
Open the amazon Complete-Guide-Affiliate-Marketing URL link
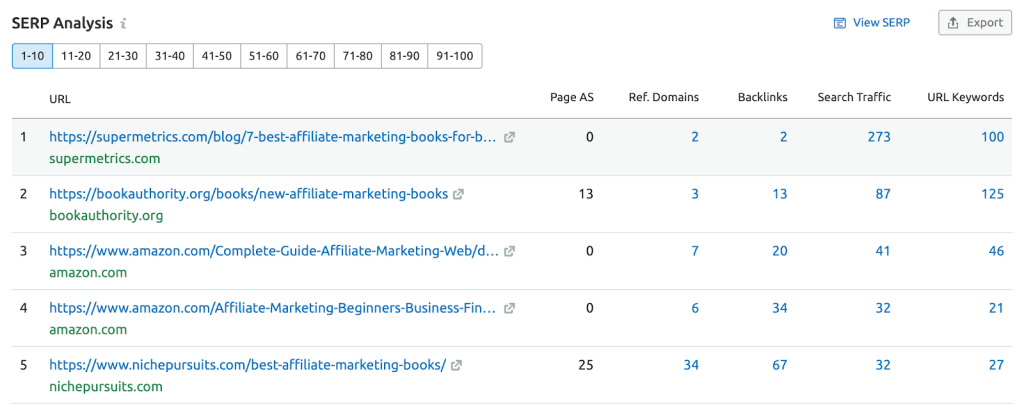pyautogui.click(x=274, y=251)
